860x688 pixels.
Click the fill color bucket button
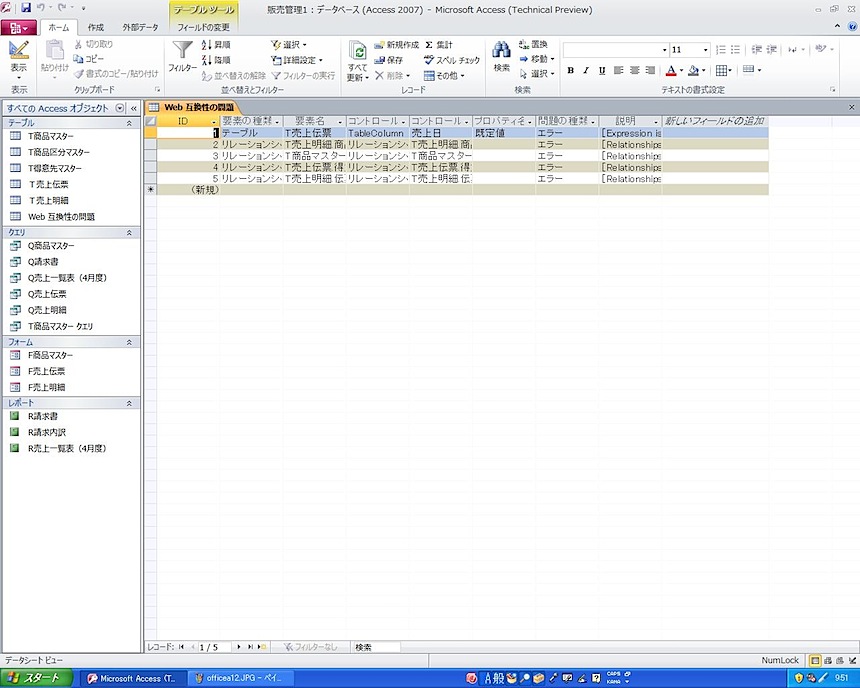click(693, 70)
